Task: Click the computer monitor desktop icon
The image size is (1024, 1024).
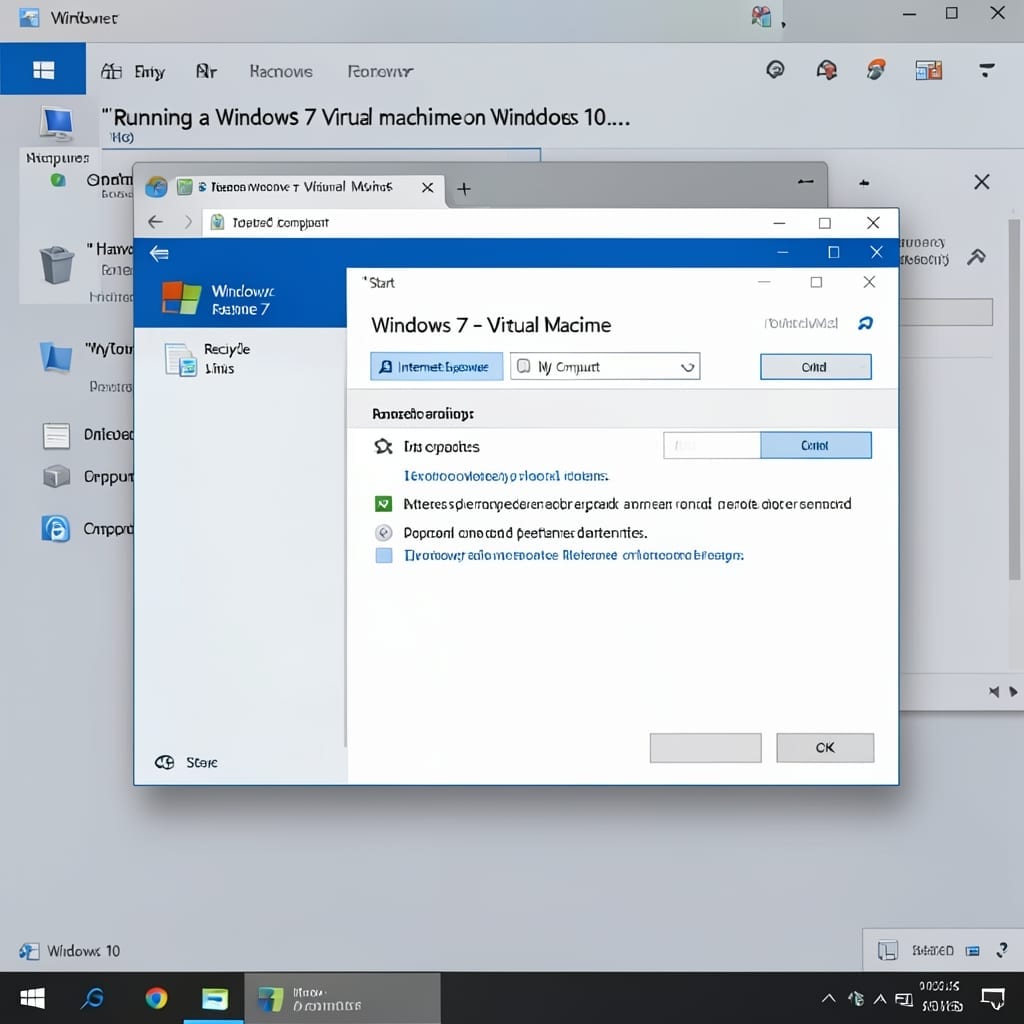Action: point(57,123)
